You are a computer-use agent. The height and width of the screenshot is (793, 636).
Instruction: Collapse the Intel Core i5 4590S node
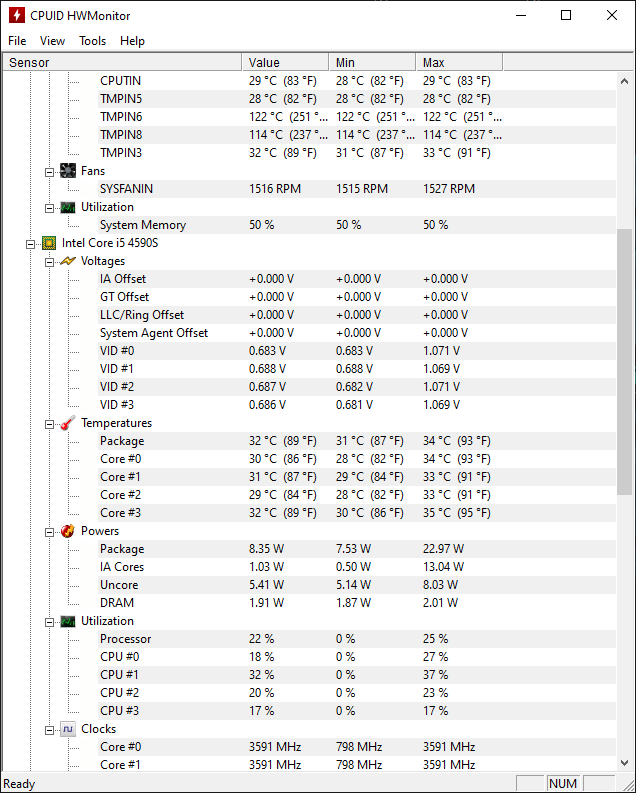31,243
